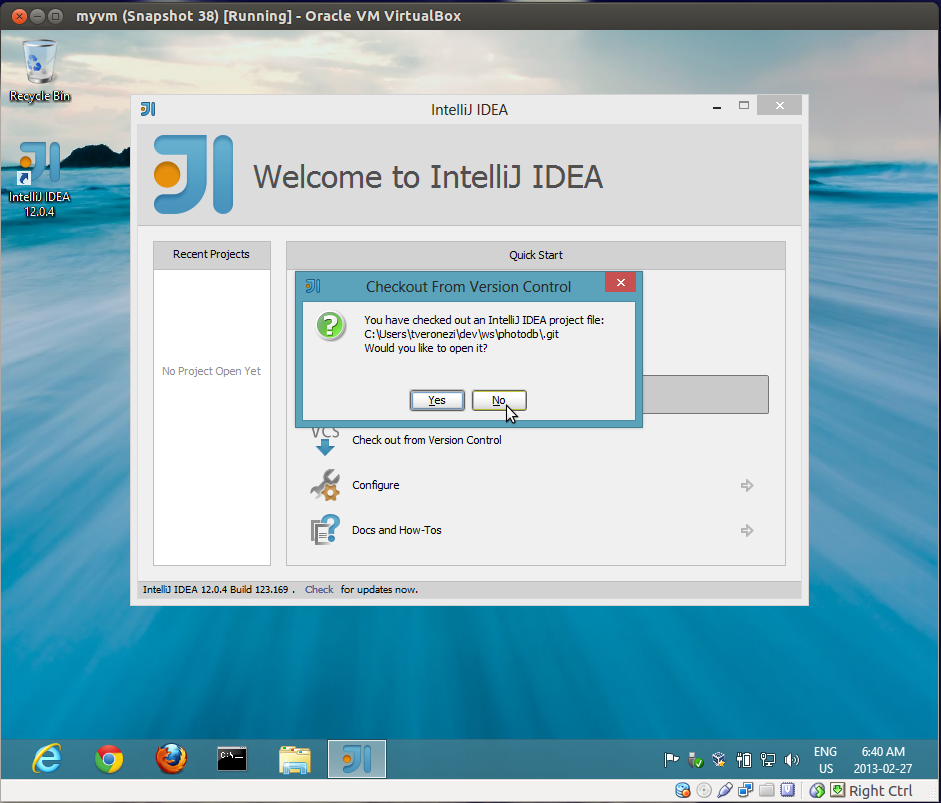The width and height of the screenshot is (941, 803).
Task: Open the ENG US language indicator
Action: coord(825,759)
